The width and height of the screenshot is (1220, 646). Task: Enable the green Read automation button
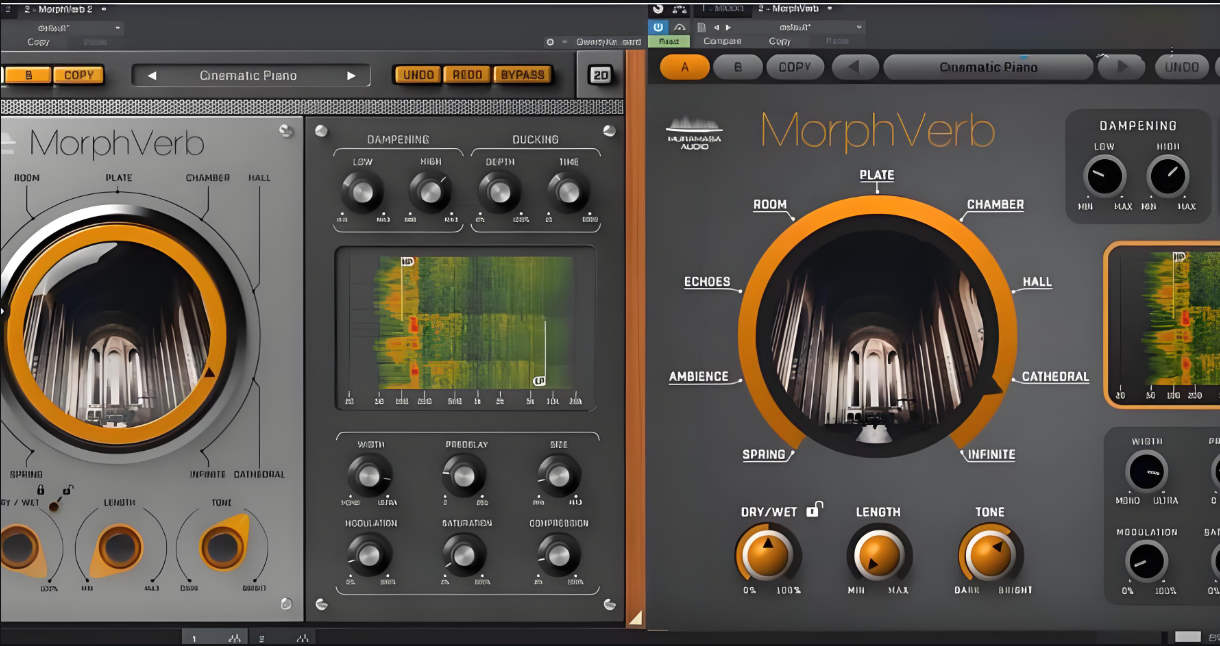point(669,41)
